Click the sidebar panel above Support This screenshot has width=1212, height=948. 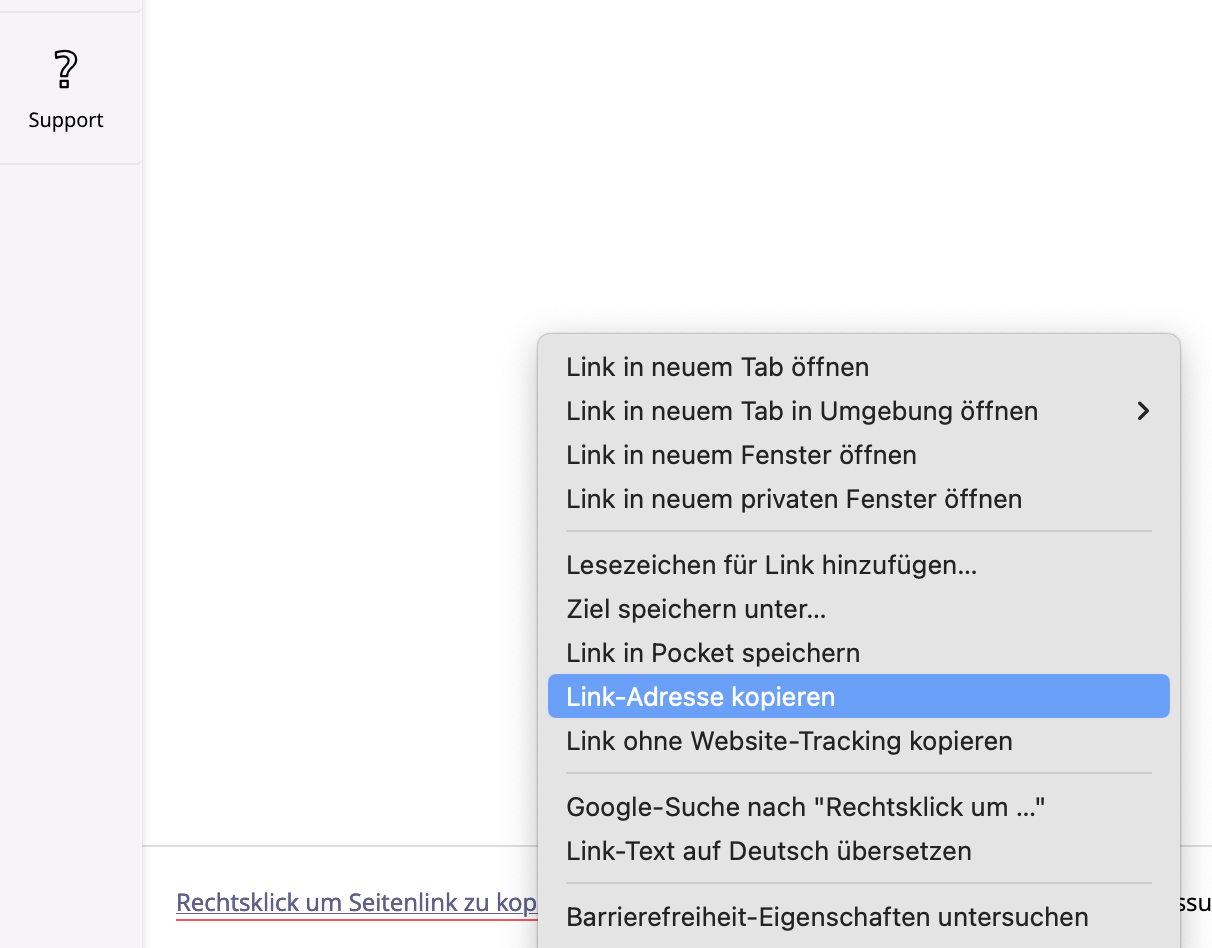(x=70, y=5)
